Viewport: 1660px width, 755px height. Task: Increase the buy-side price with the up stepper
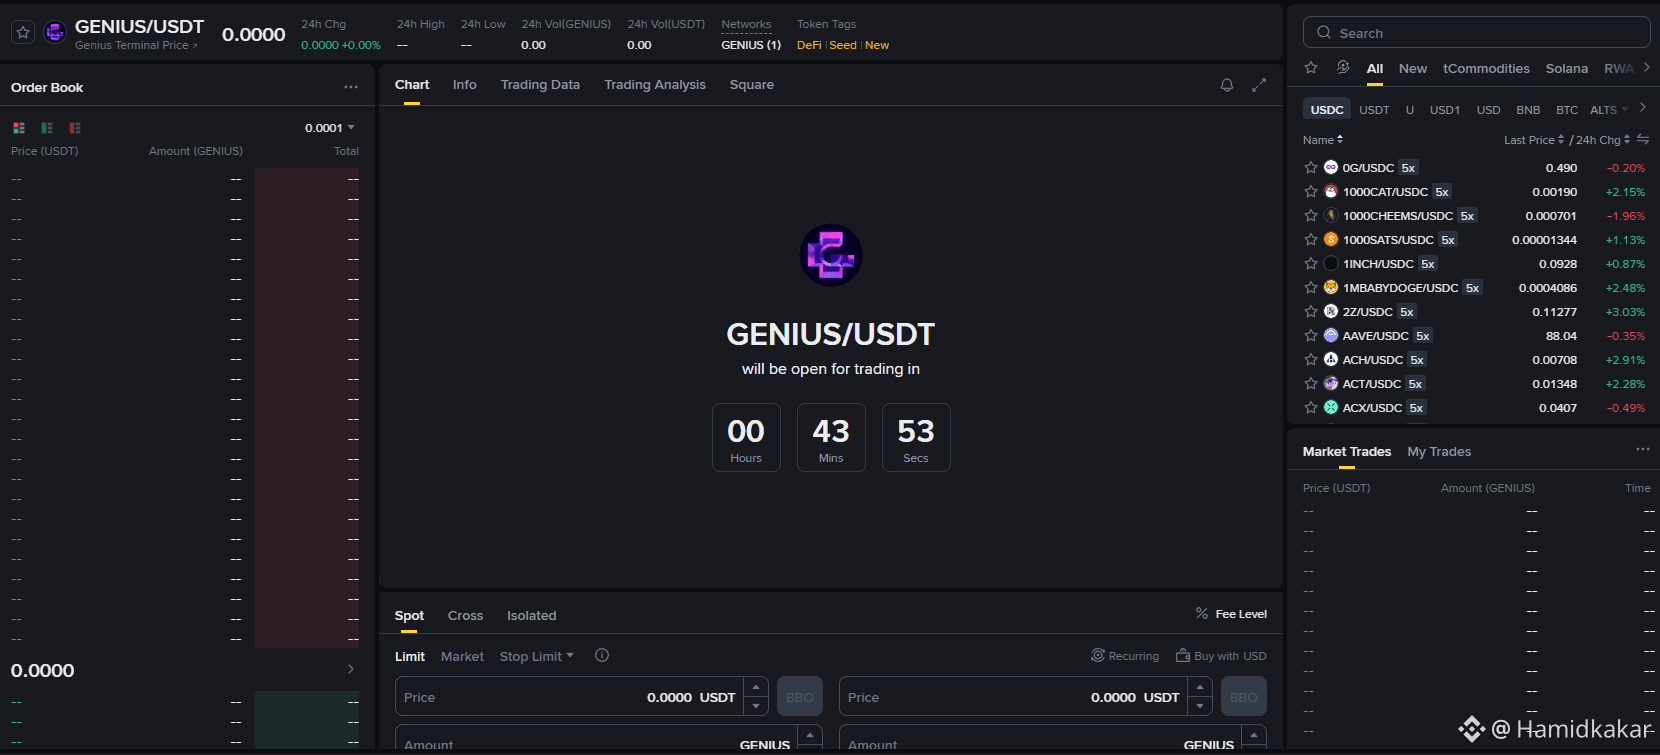pos(757,687)
